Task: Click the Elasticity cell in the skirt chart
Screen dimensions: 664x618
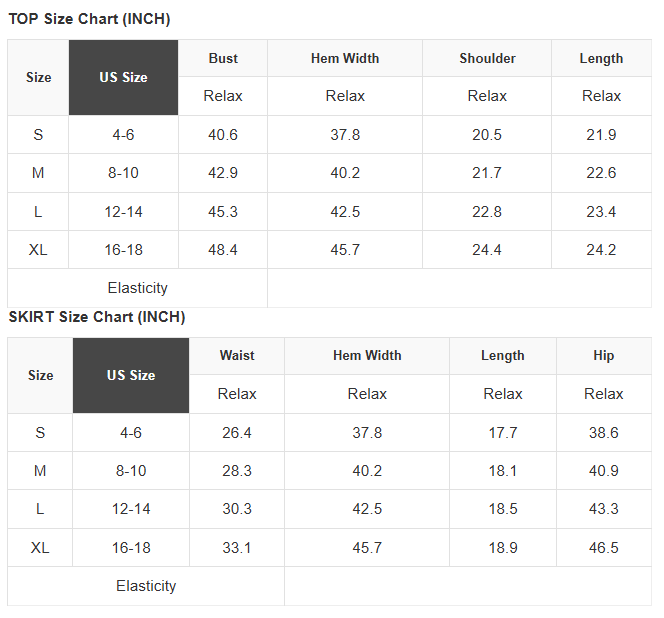Action: coord(146,586)
